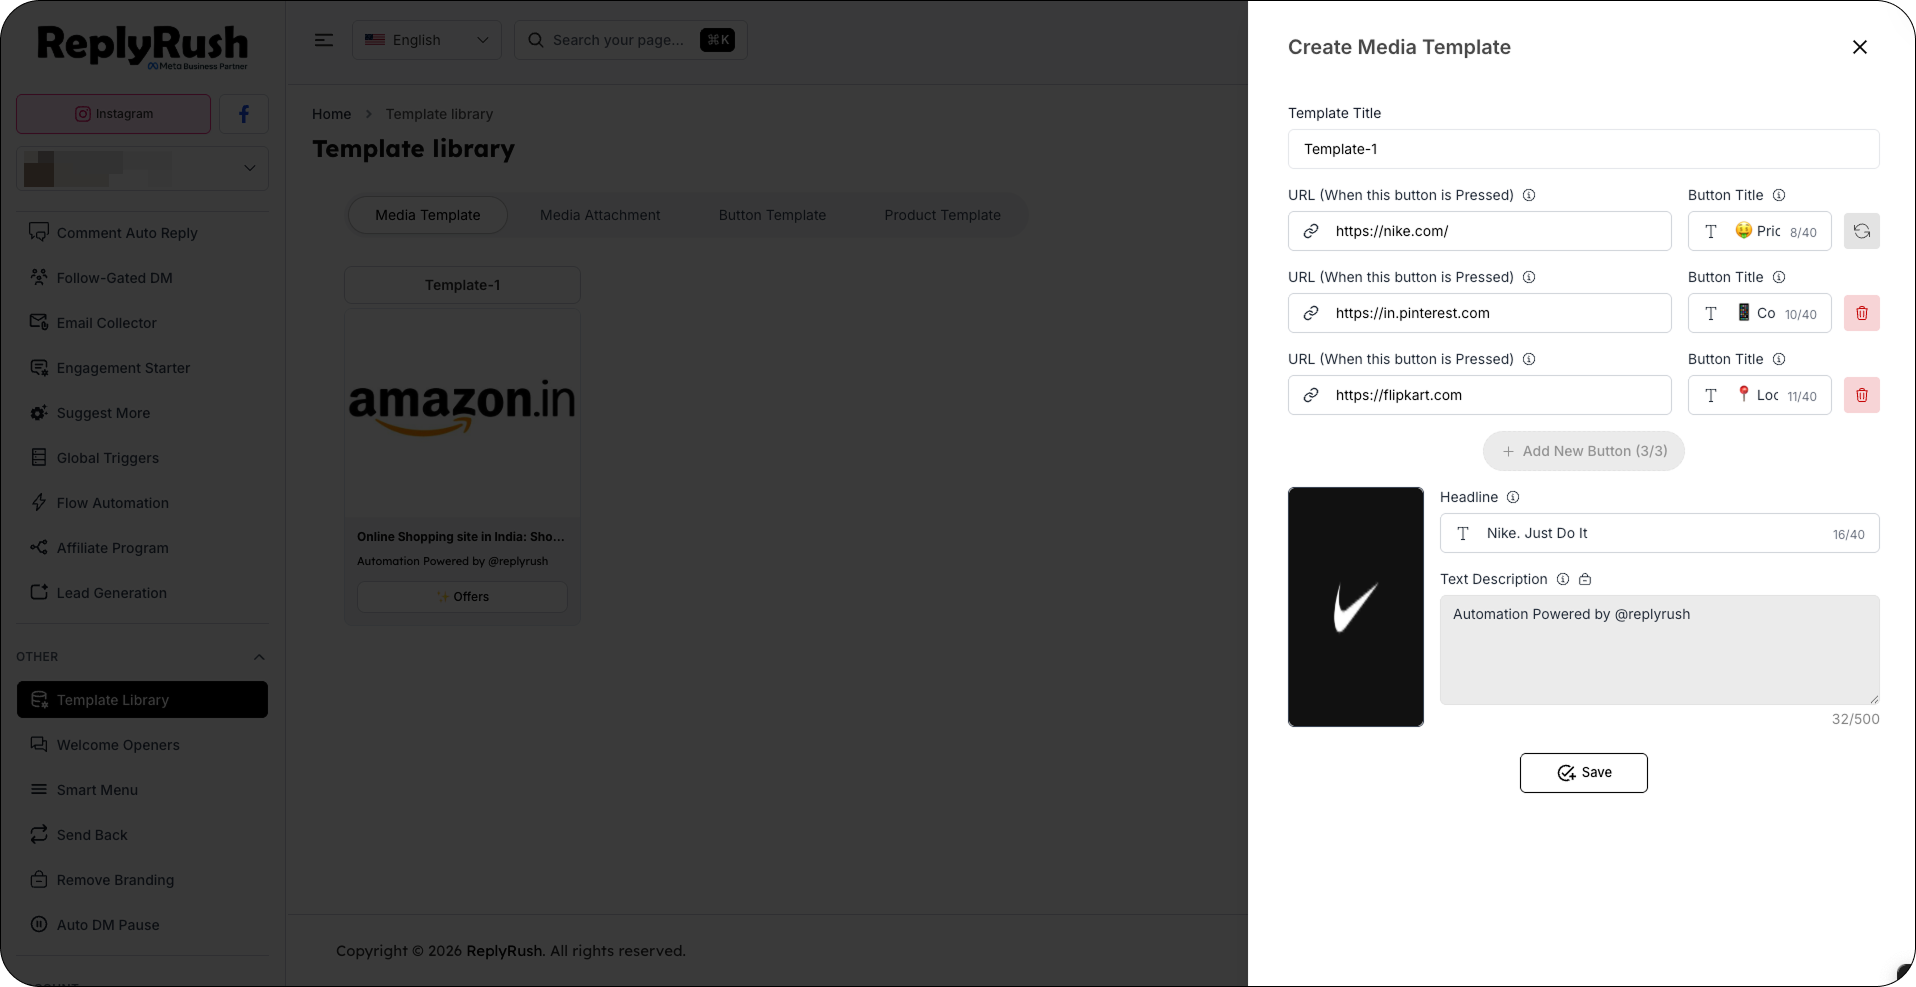Image resolution: width=1916 pixels, height=987 pixels.
Task: Click the Nike swoosh image thumbnail
Action: click(1355, 607)
